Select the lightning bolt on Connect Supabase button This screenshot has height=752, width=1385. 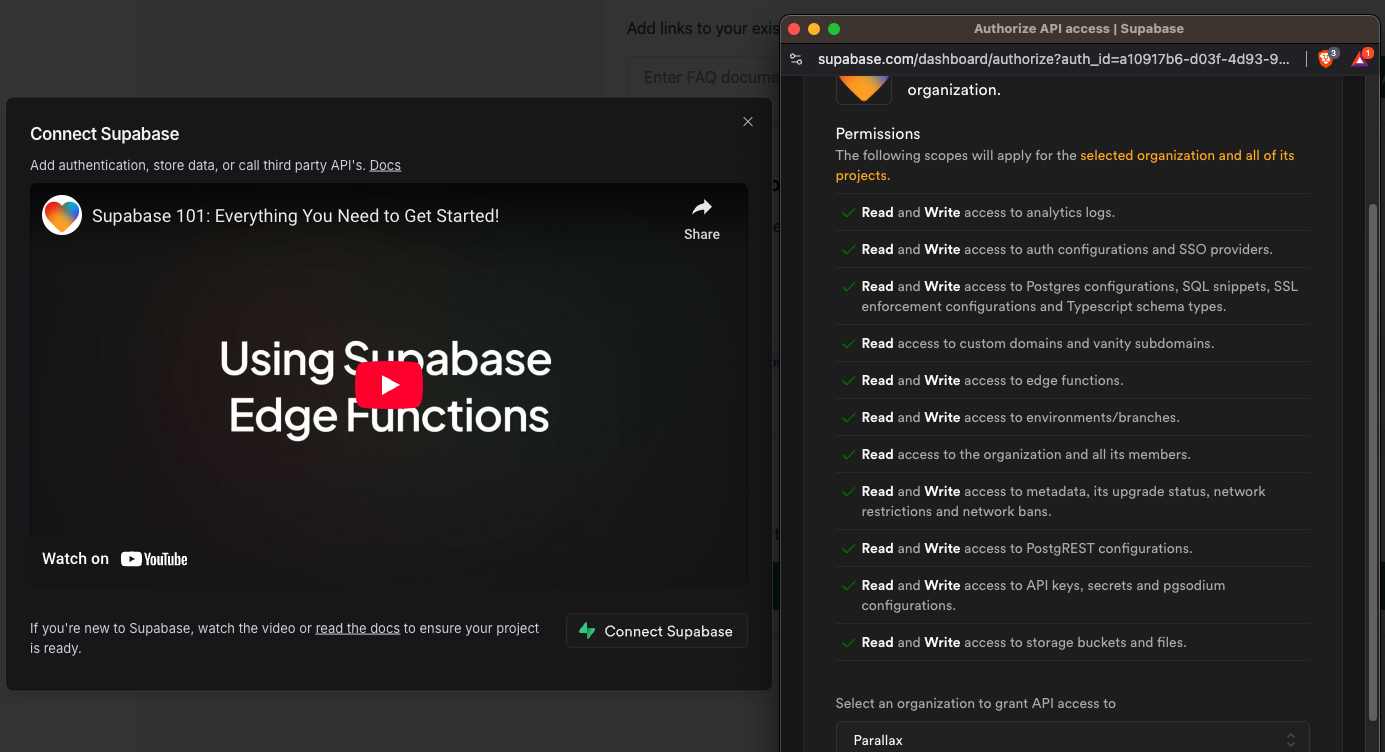[587, 630]
